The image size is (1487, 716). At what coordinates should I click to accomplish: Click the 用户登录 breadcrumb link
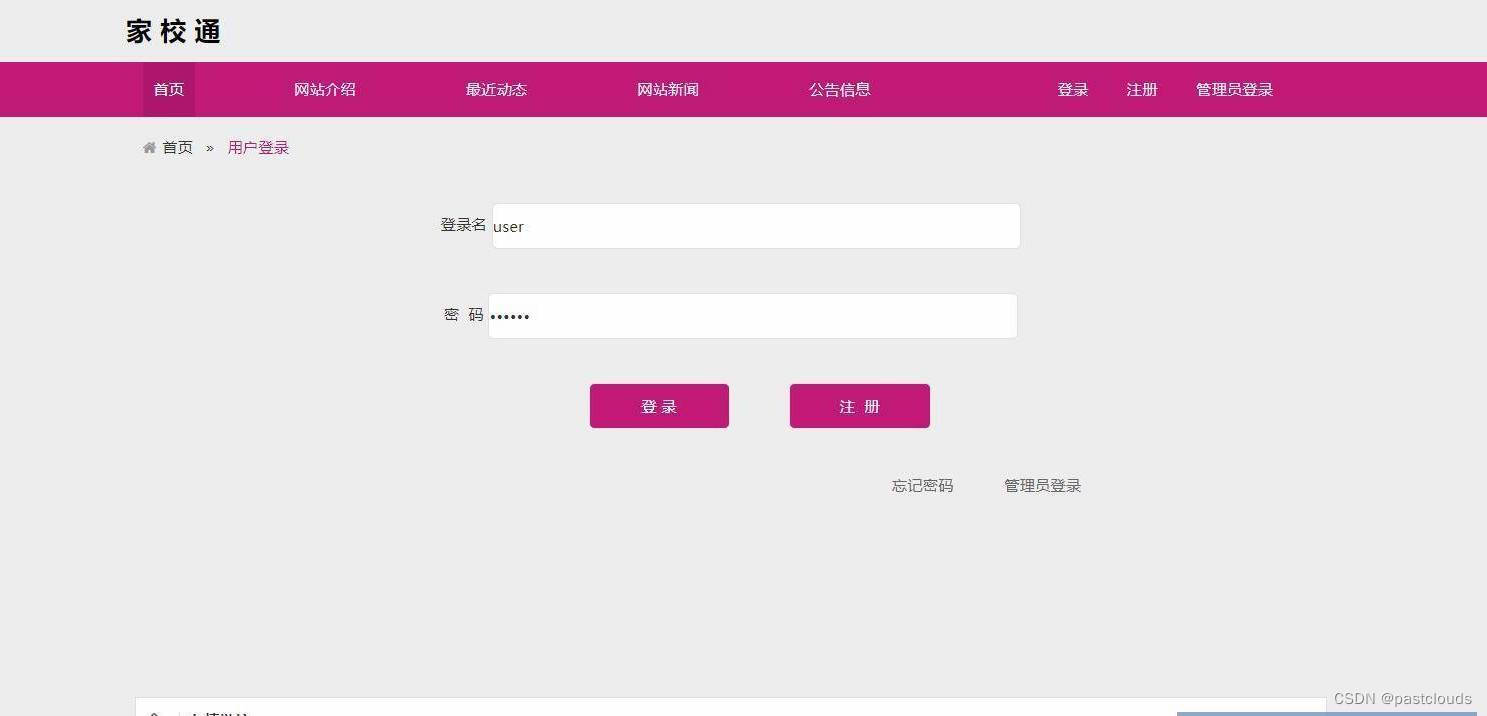click(x=257, y=147)
